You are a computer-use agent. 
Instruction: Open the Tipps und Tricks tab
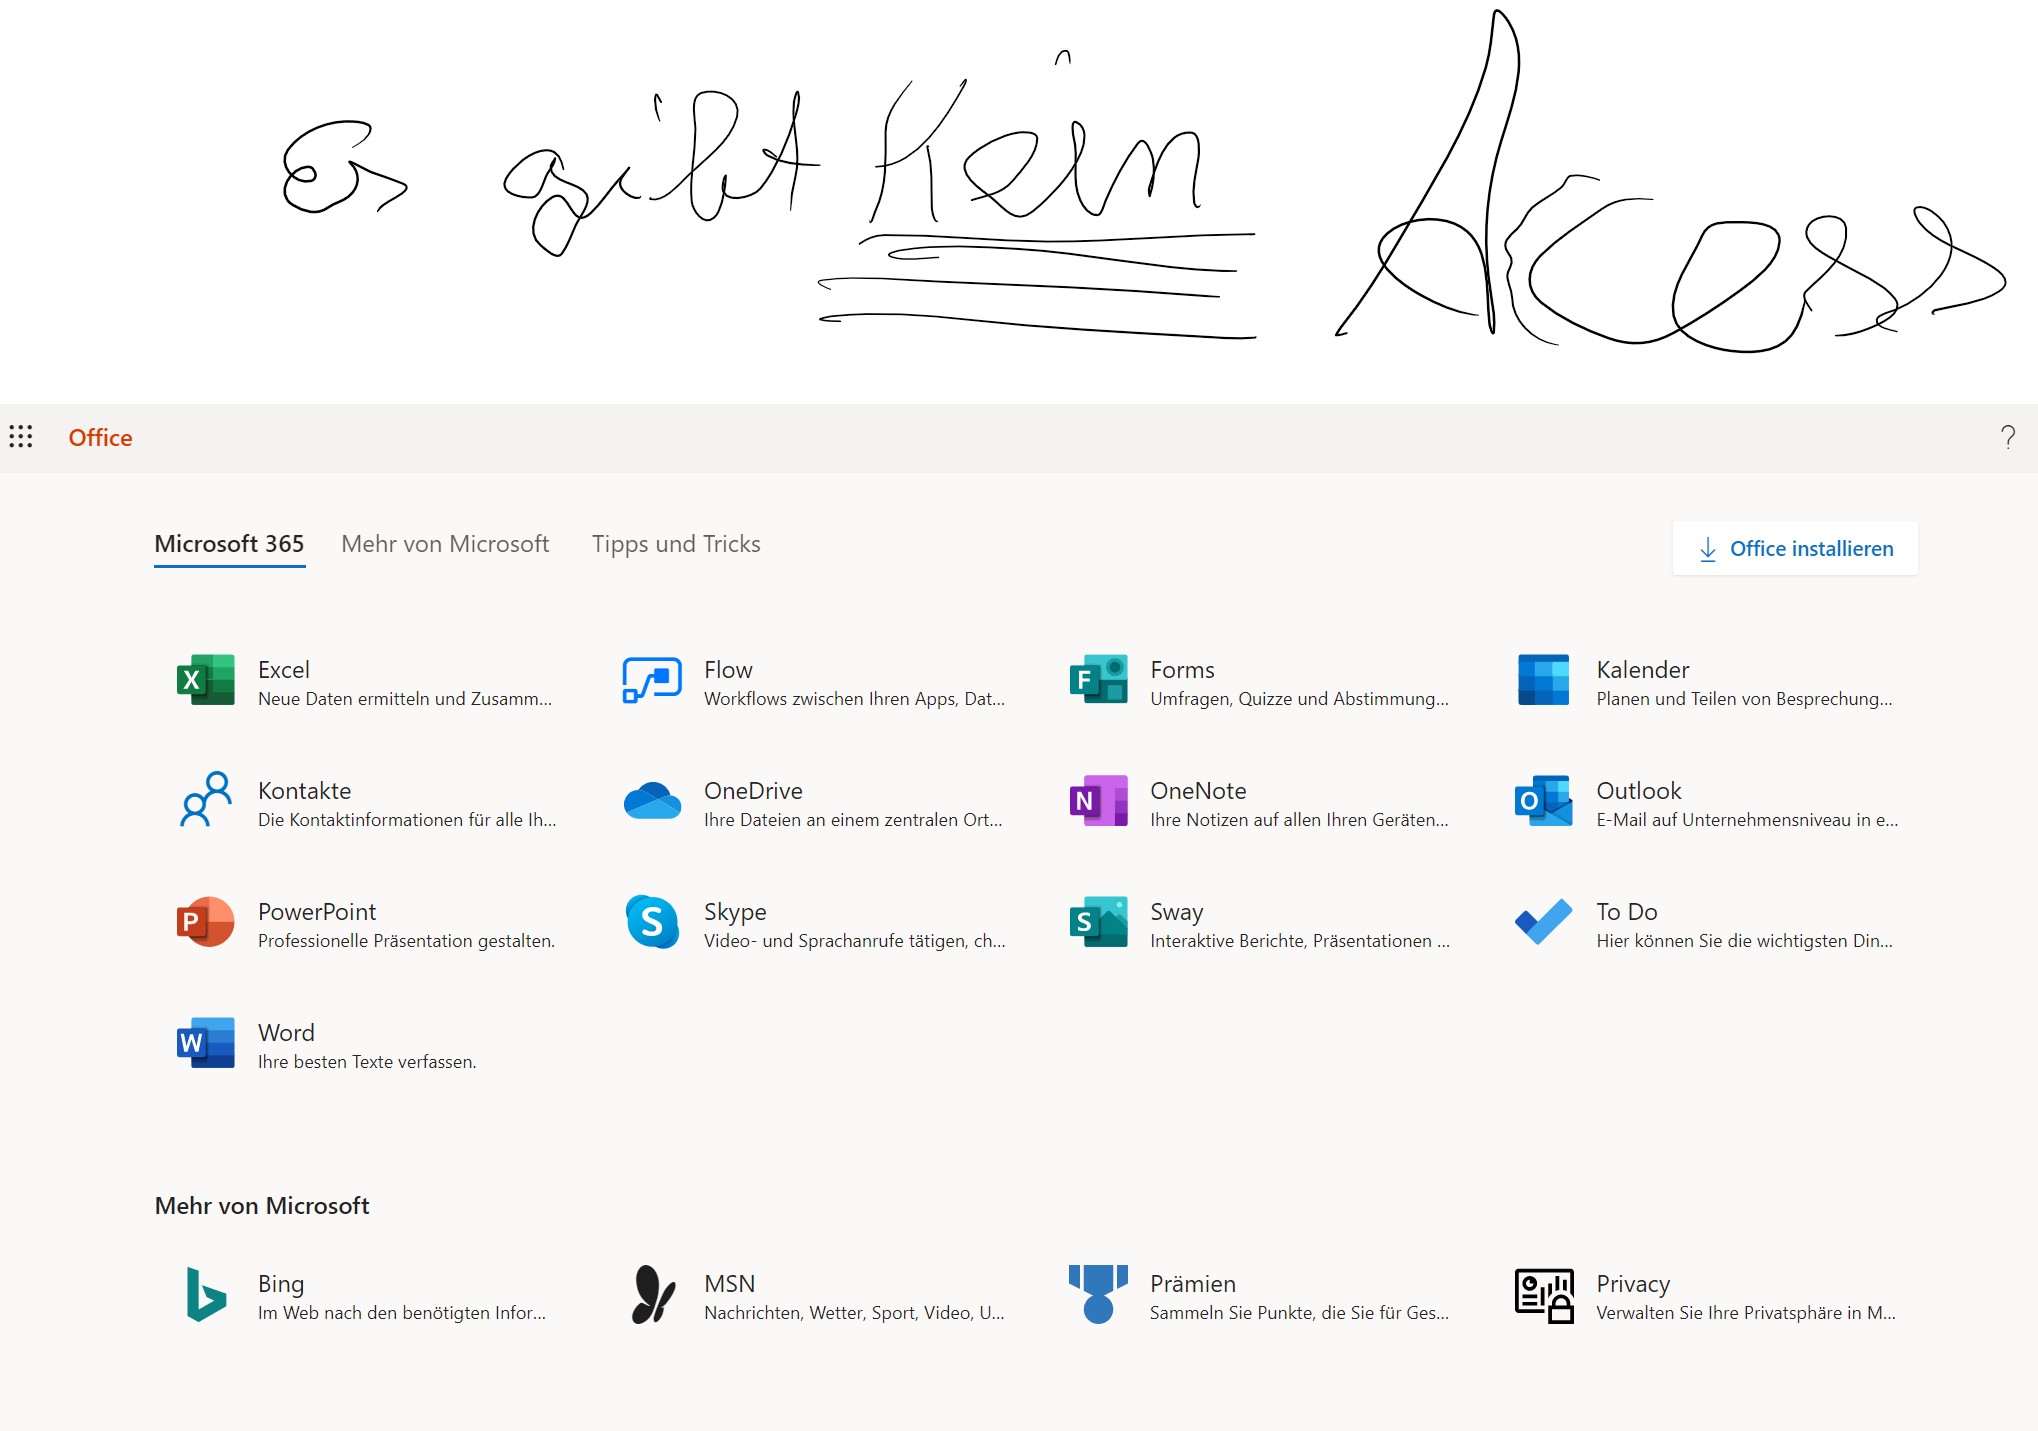[x=676, y=544]
